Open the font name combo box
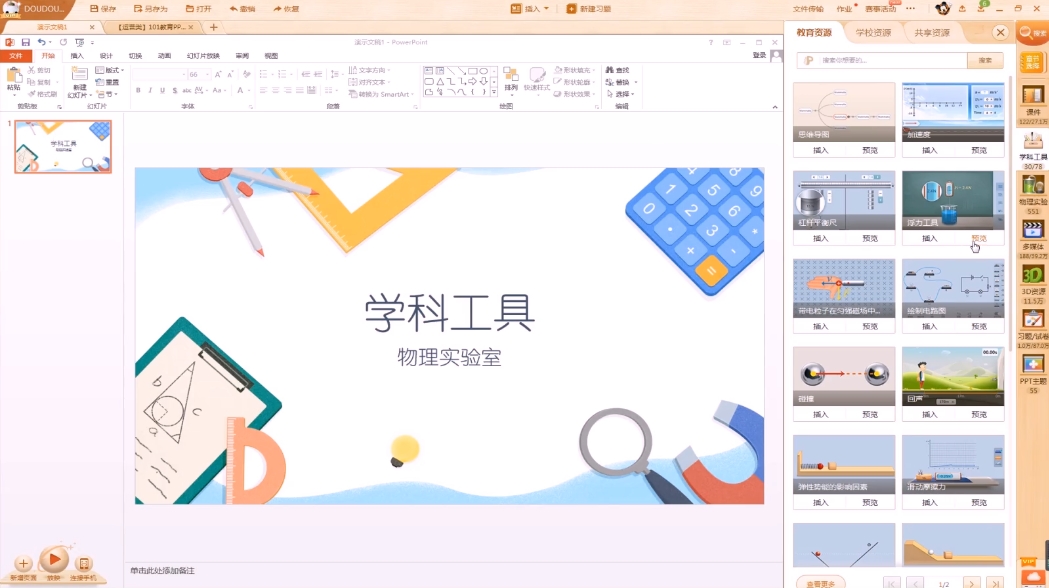Viewport: 1049px width, 588px height. coord(159,74)
